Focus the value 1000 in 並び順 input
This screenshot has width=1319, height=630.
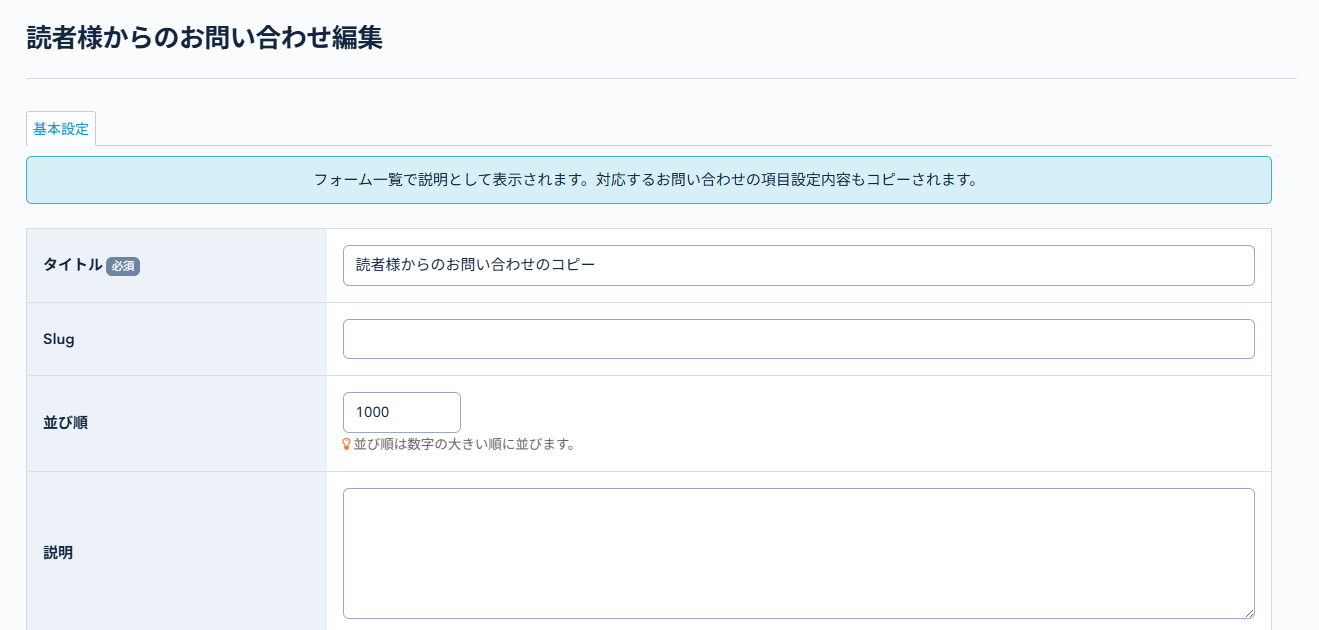point(375,412)
